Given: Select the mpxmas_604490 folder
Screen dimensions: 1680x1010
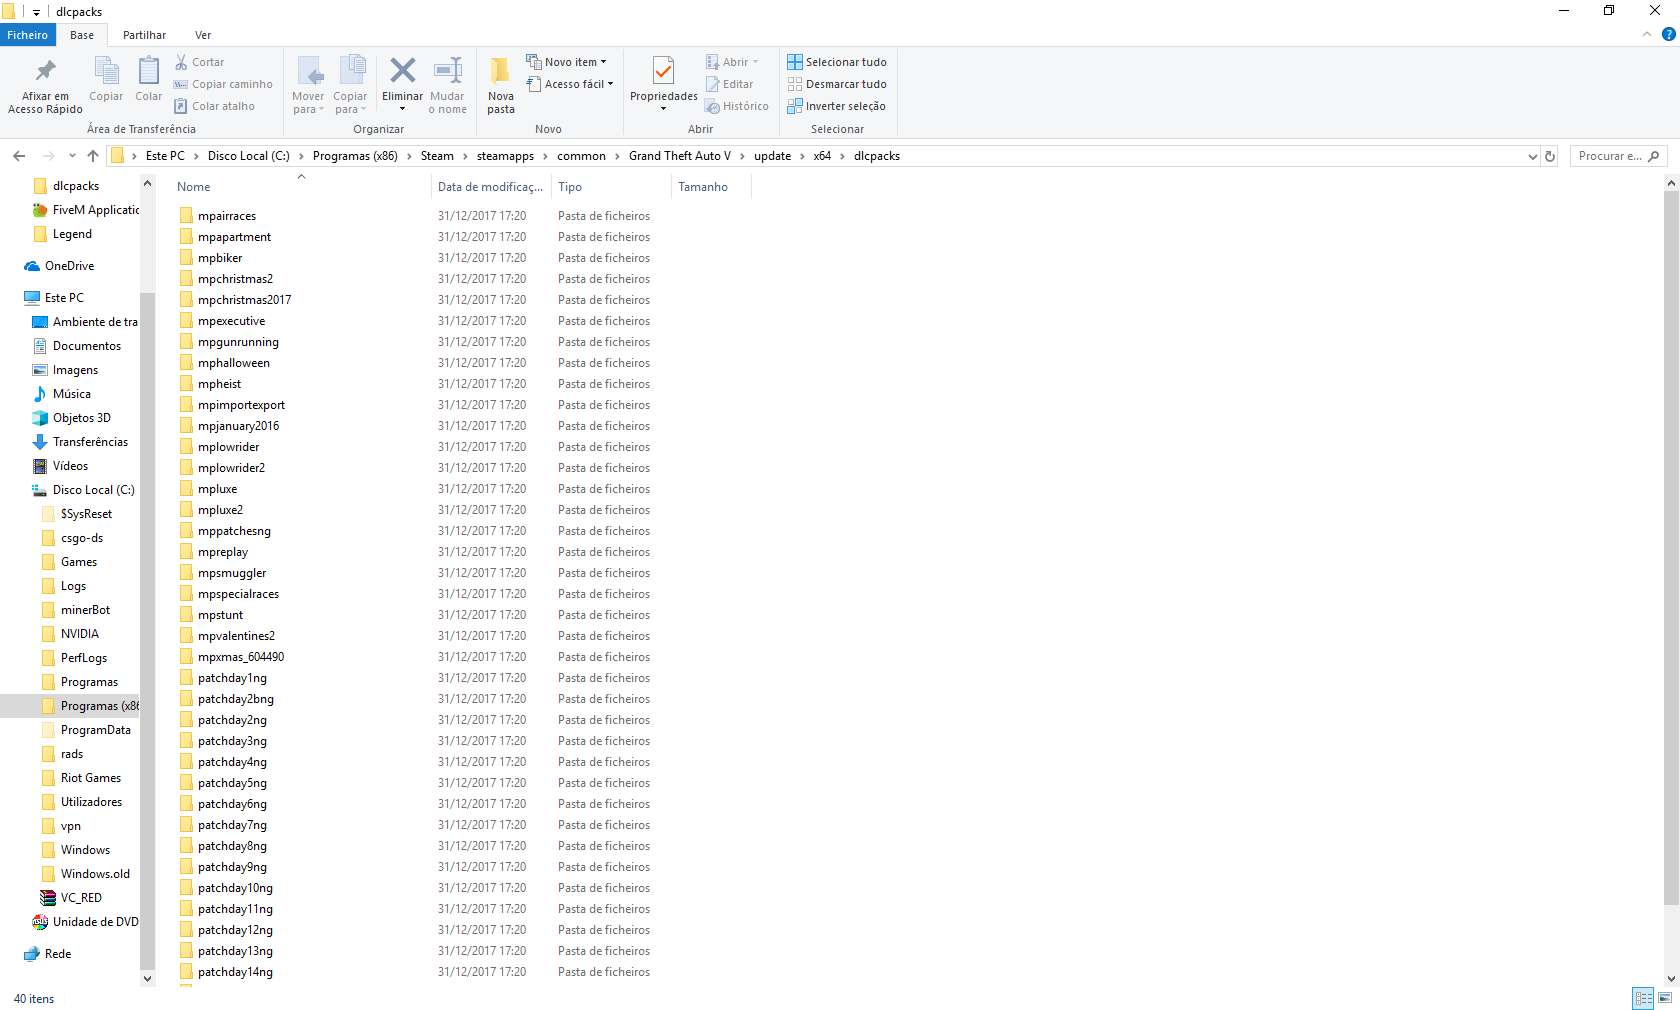Looking at the screenshot, I should (241, 657).
